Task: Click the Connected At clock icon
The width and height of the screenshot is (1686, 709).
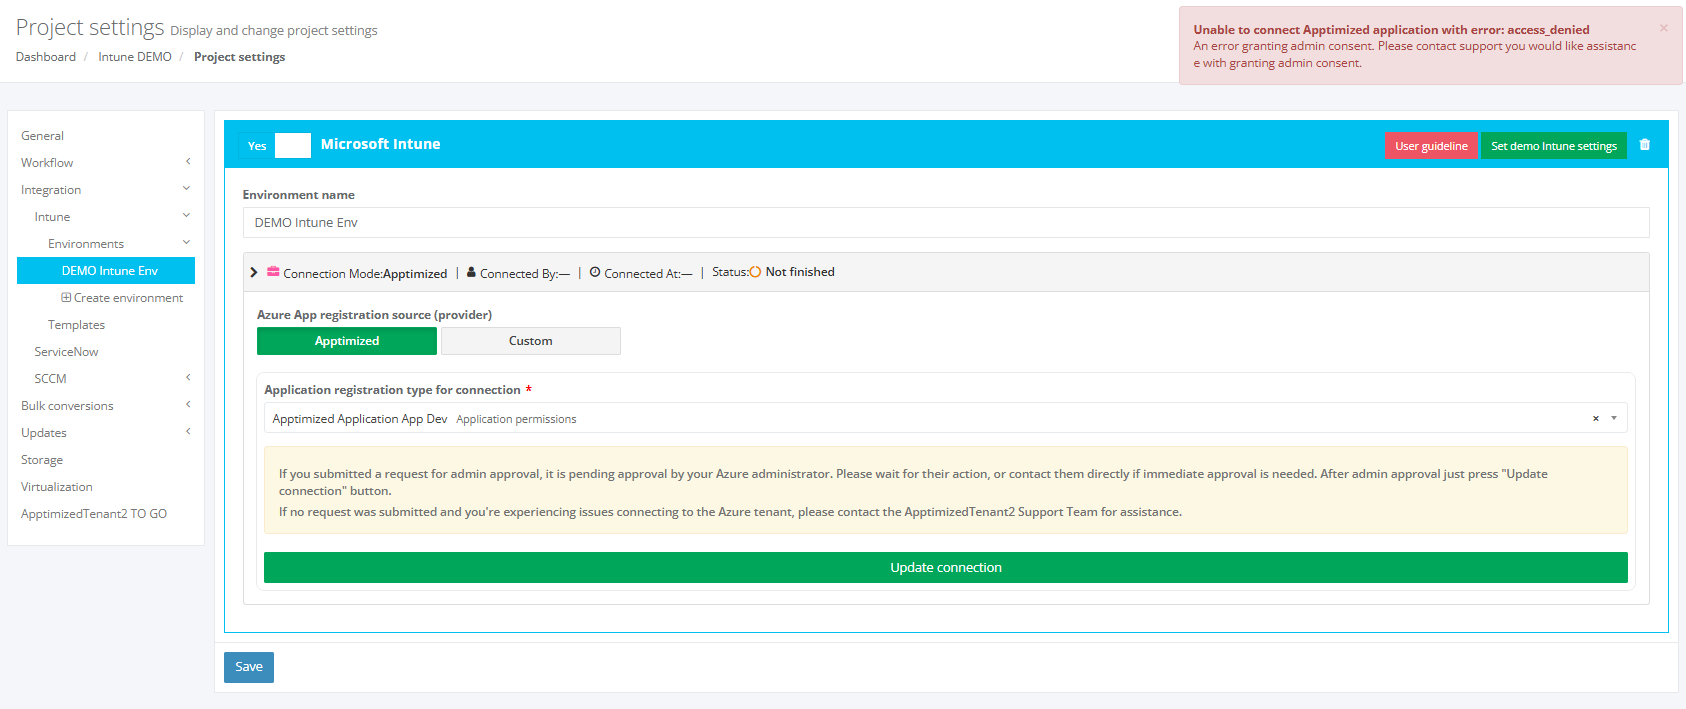Action: point(595,272)
